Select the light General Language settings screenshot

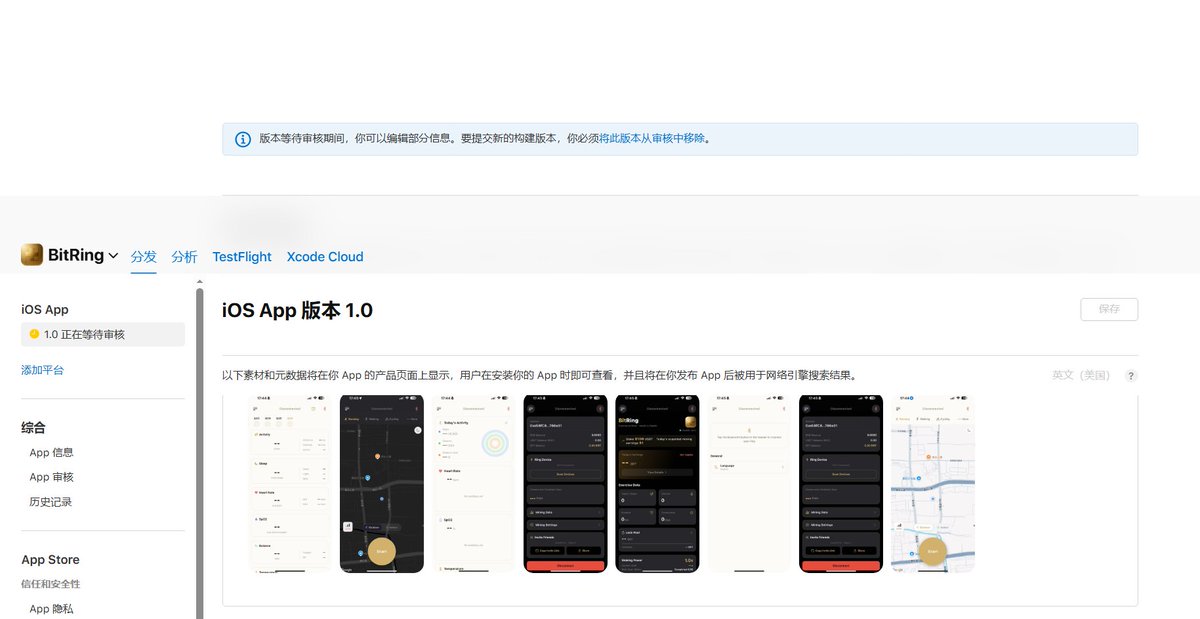point(749,484)
